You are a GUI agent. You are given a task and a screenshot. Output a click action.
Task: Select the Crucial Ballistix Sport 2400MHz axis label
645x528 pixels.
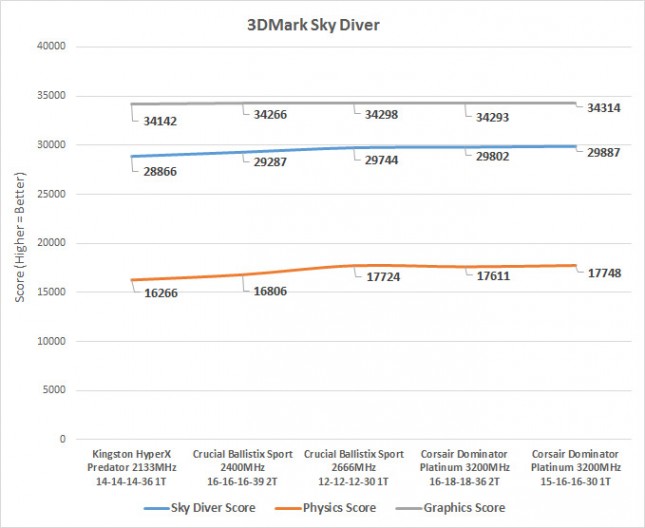point(243,468)
